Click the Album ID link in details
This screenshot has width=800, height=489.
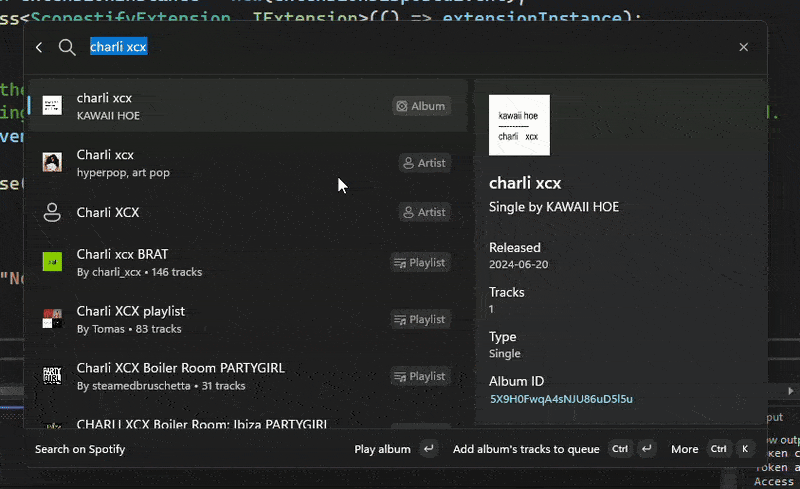[x=560, y=399]
